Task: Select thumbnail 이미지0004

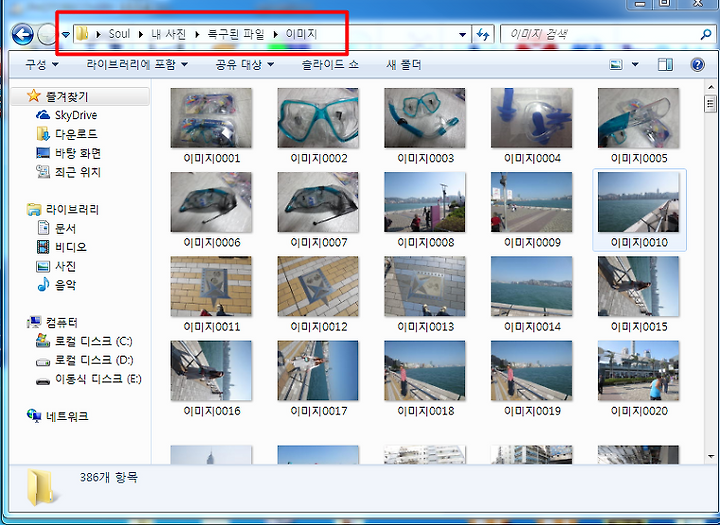Action: click(532, 118)
